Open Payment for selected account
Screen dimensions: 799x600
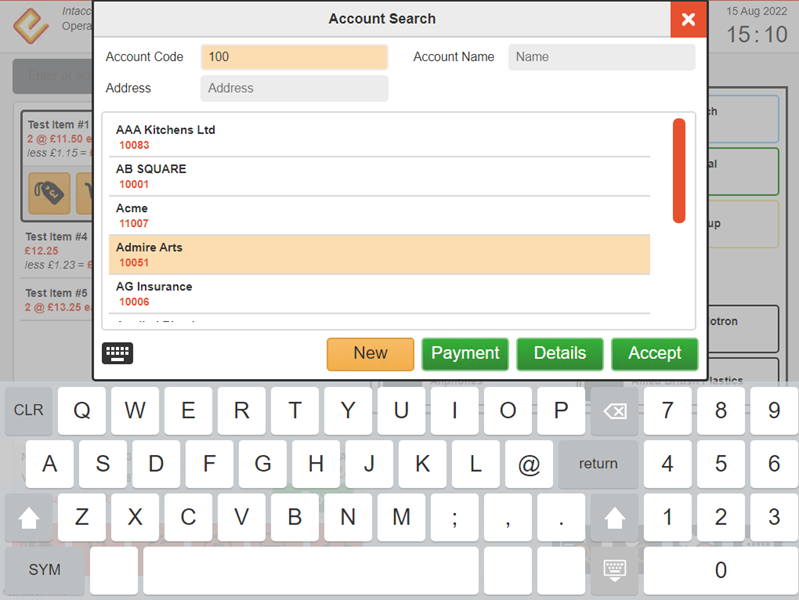pyautogui.click(x=465, y=353)
